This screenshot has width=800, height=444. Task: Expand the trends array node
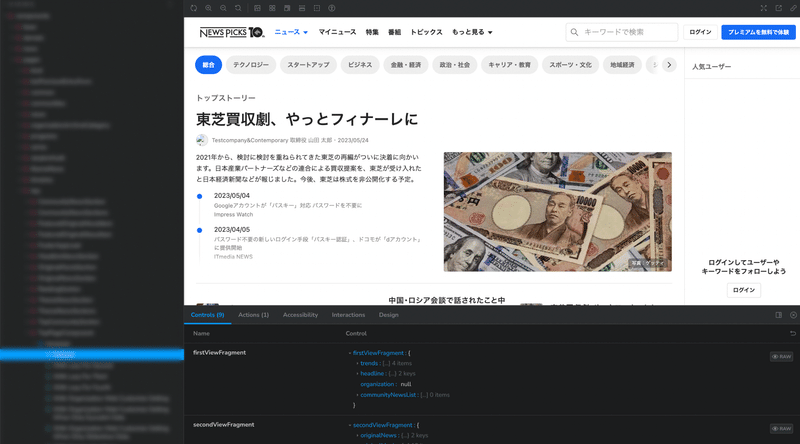[357, 363]
